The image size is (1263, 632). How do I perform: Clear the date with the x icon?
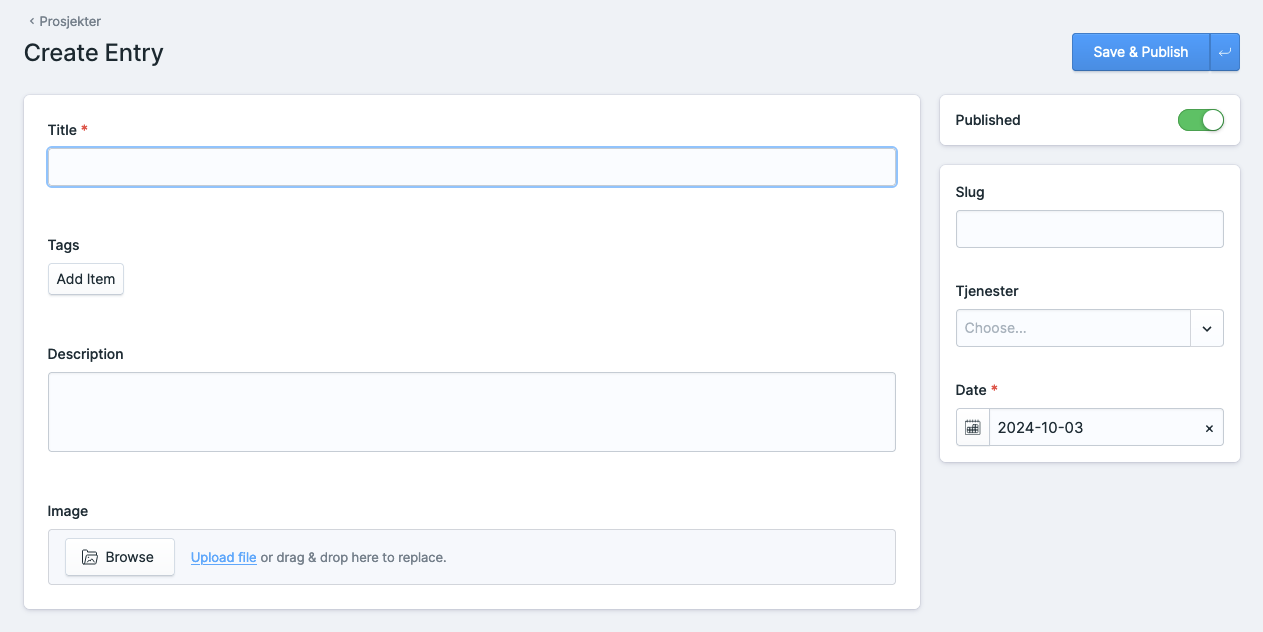coord(1209,428)
